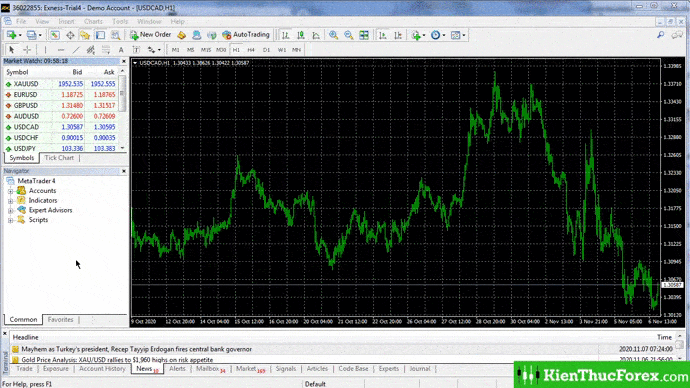Switch to the Favorites tab

pyautogui.click(x=60, y=320)
